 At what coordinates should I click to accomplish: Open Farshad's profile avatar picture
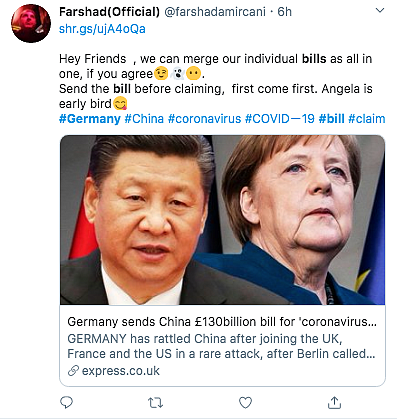[31, 23]
